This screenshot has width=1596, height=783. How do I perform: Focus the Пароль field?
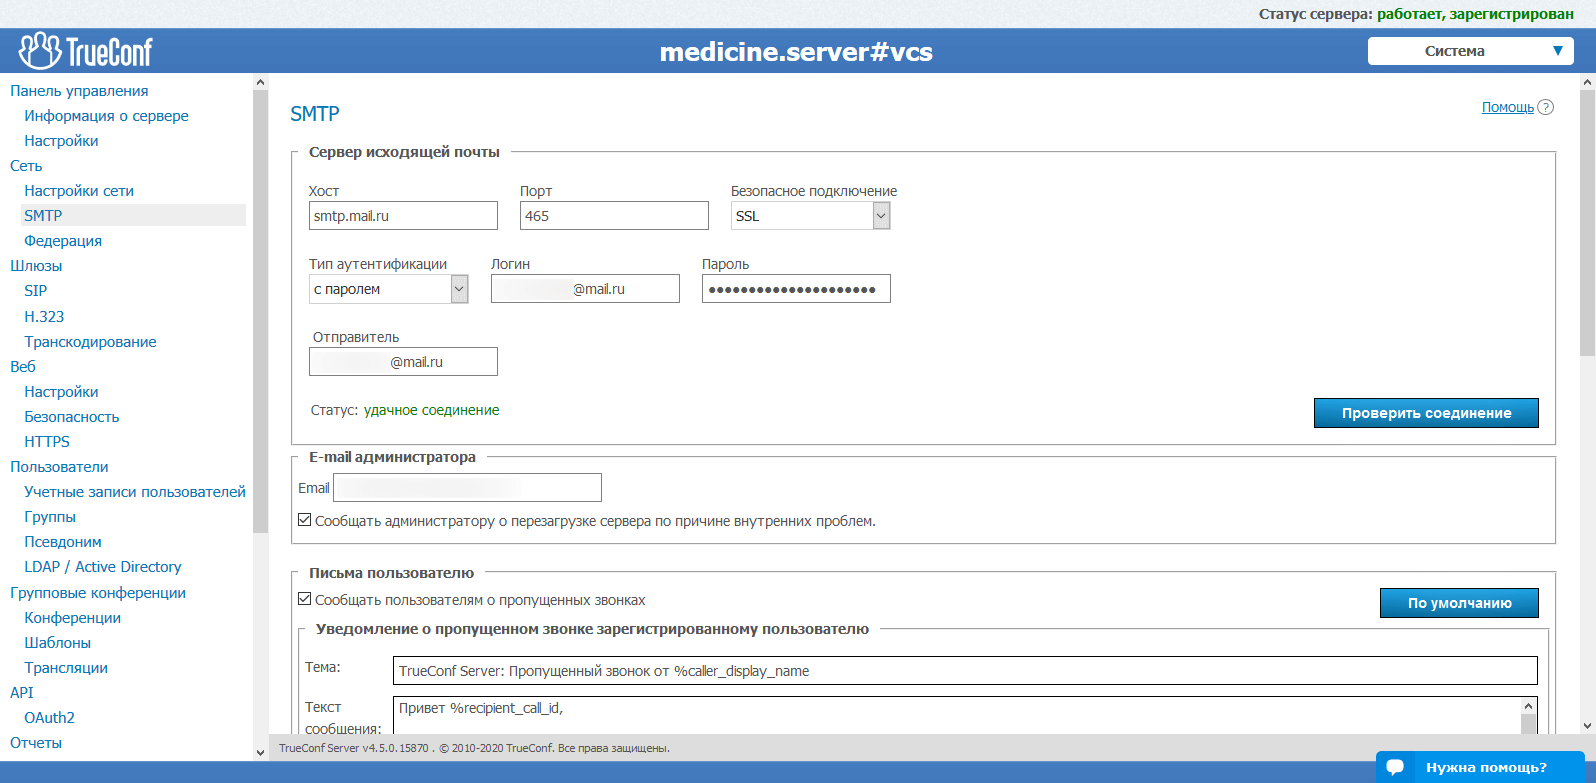click(x=796, y=289)
